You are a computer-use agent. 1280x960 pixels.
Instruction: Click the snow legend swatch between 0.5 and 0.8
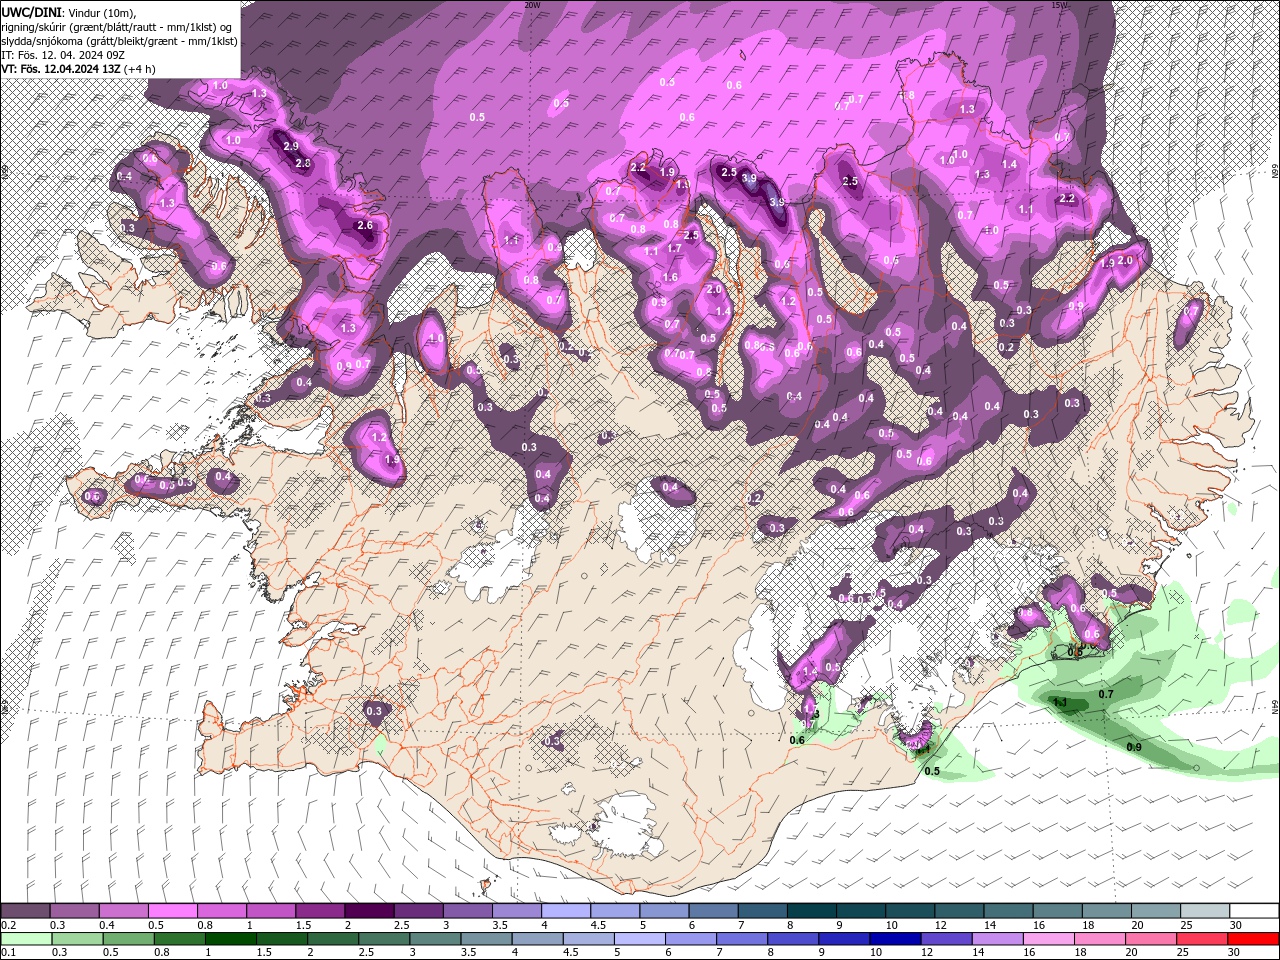(x=173, y=911)
